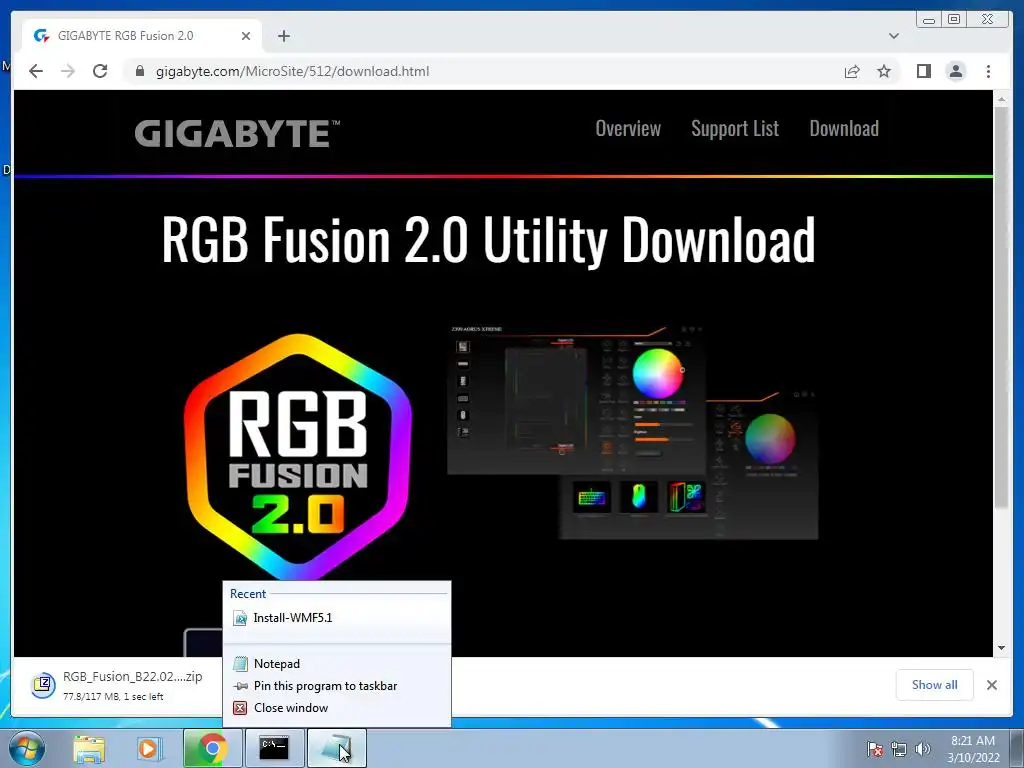The width and height of the screenshot is (1024, 768).
Task: Switch to Chrome taskbar button
Action: point(212,748)
